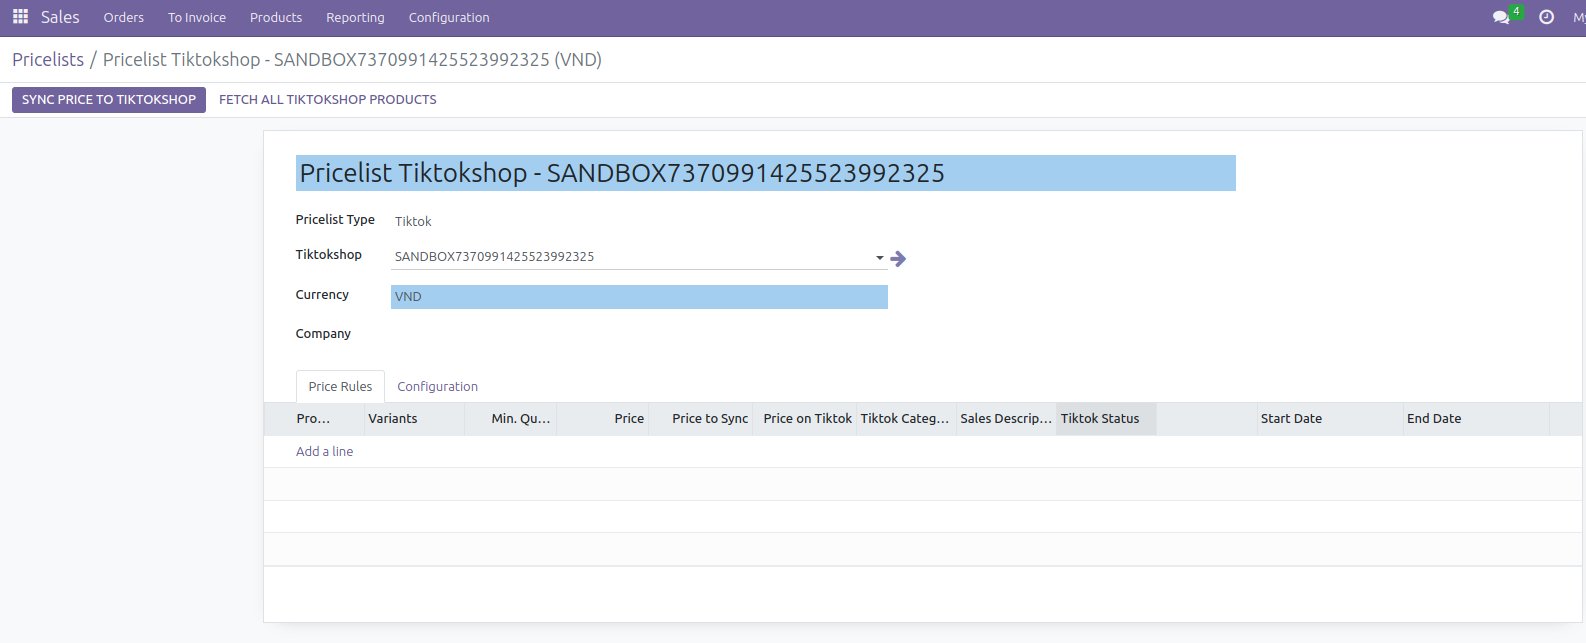Open the Products menu

point(276,17)
